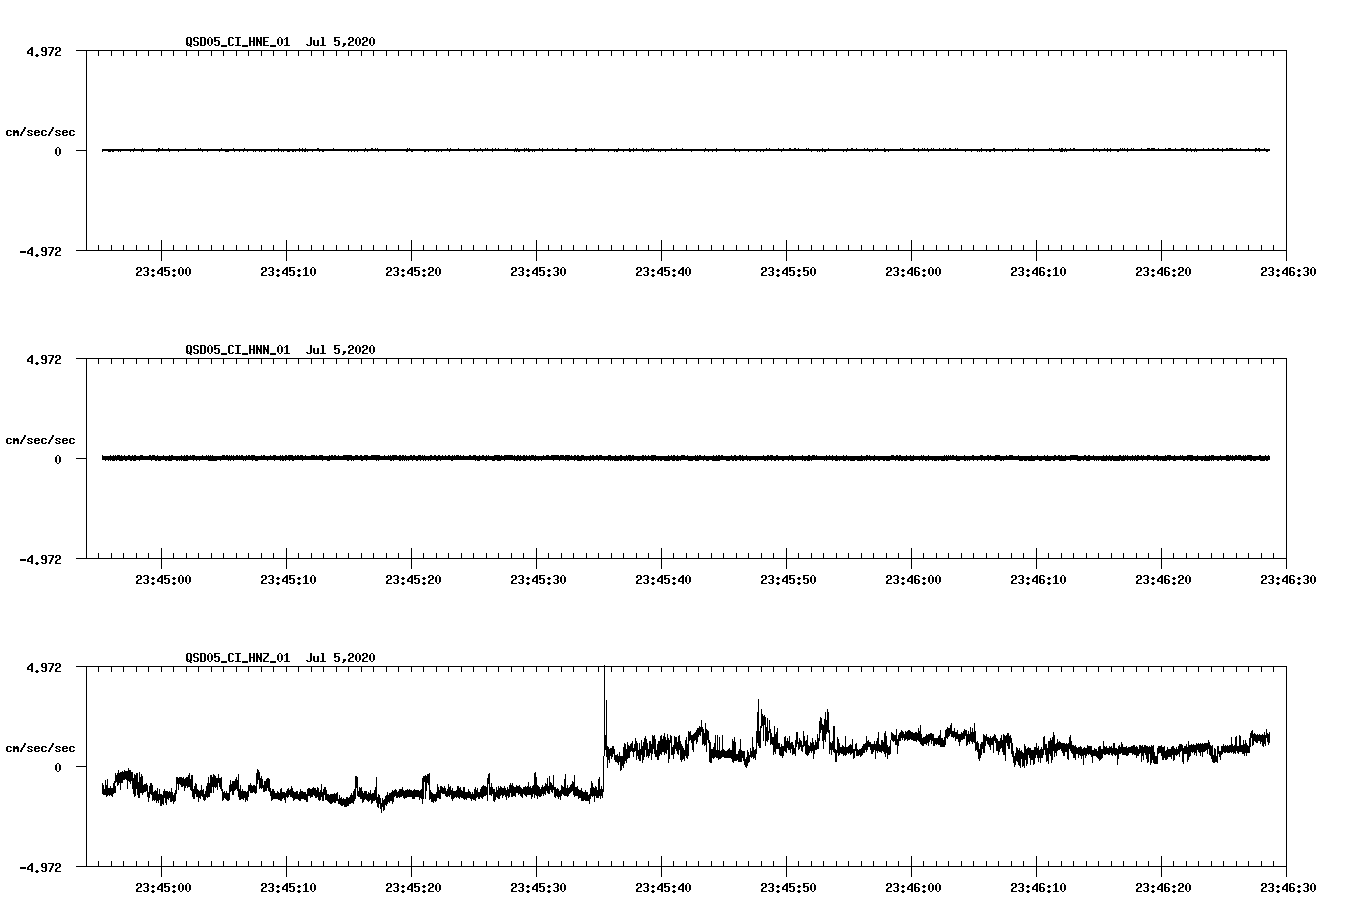Image resolution: width=1358 pixels, height=924 pixels.
Task: Click the 0 axis value on HNN plot
Action: click(x=58, y=459)
